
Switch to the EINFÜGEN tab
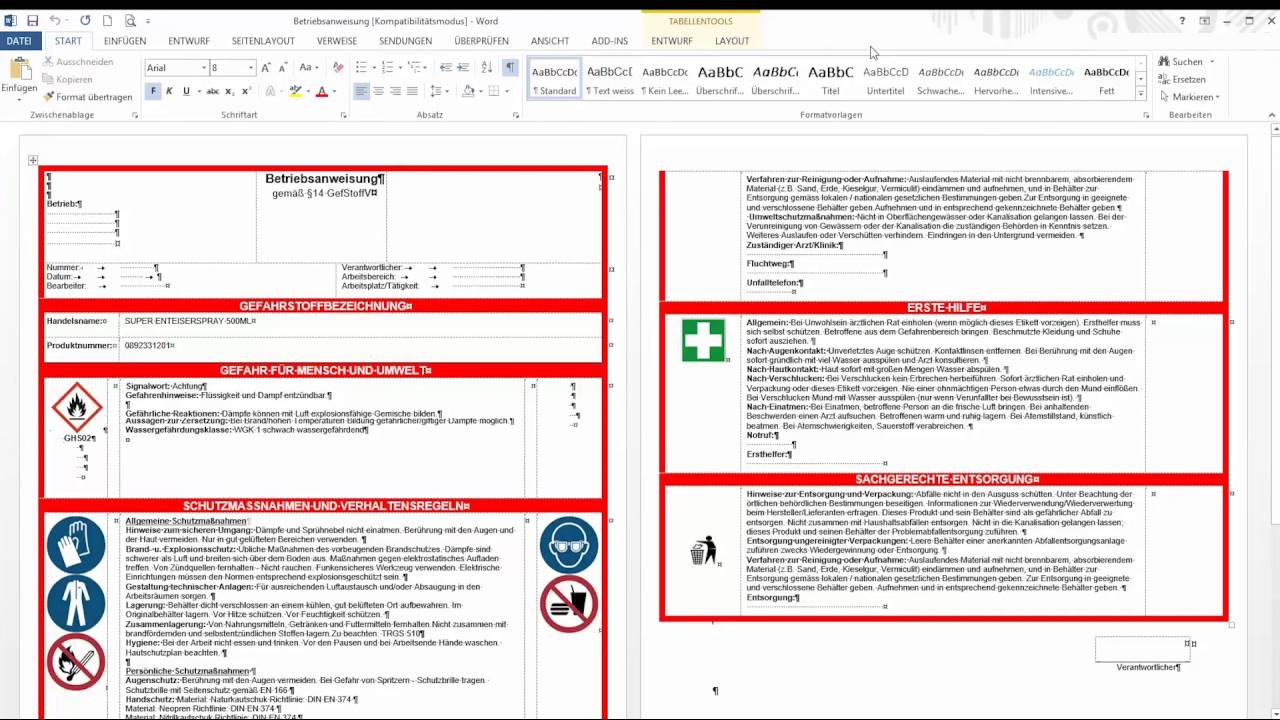[125, 41]
